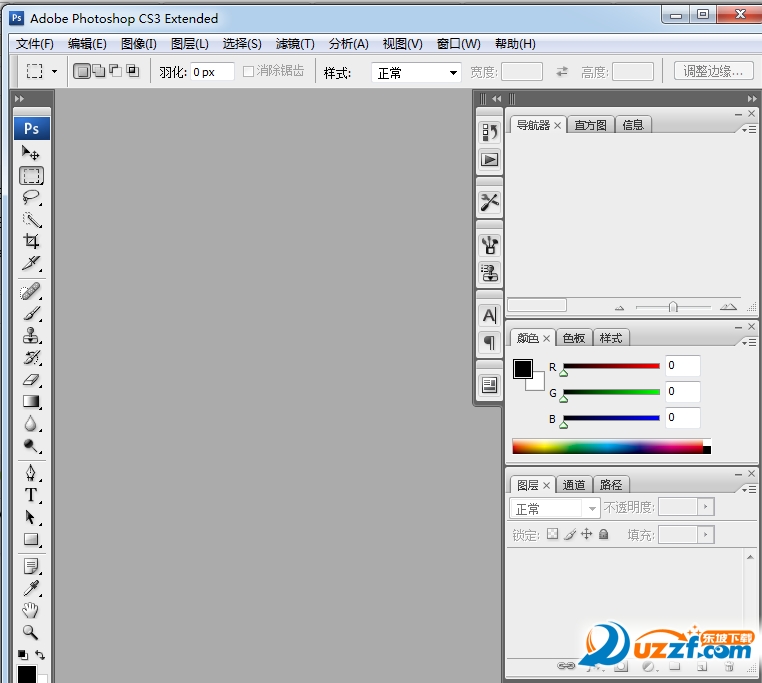Open the Color panel options menu
The height and width of the screenshot is (683, 762).
pyautogui.click(x=749, y=343)
